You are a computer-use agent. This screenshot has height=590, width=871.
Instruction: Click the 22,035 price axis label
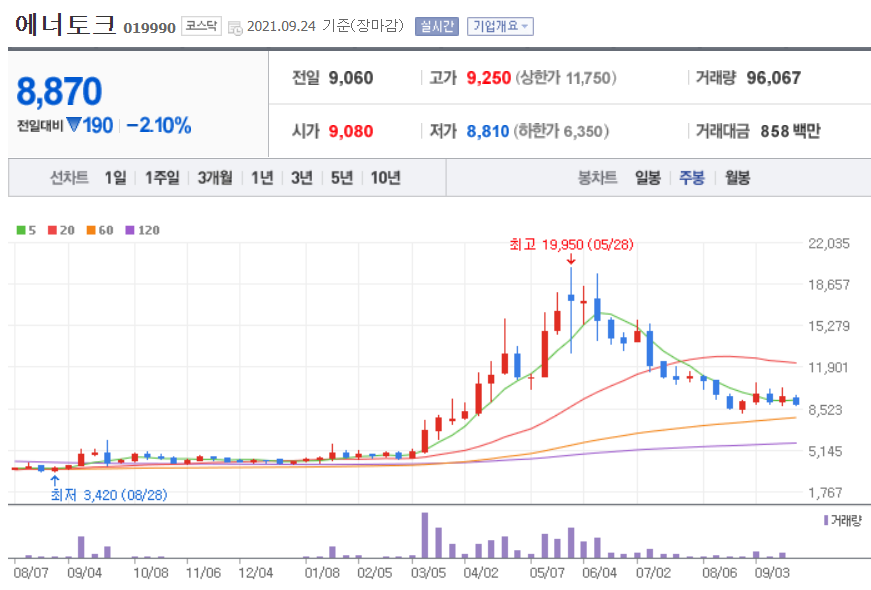pos(829,243)
